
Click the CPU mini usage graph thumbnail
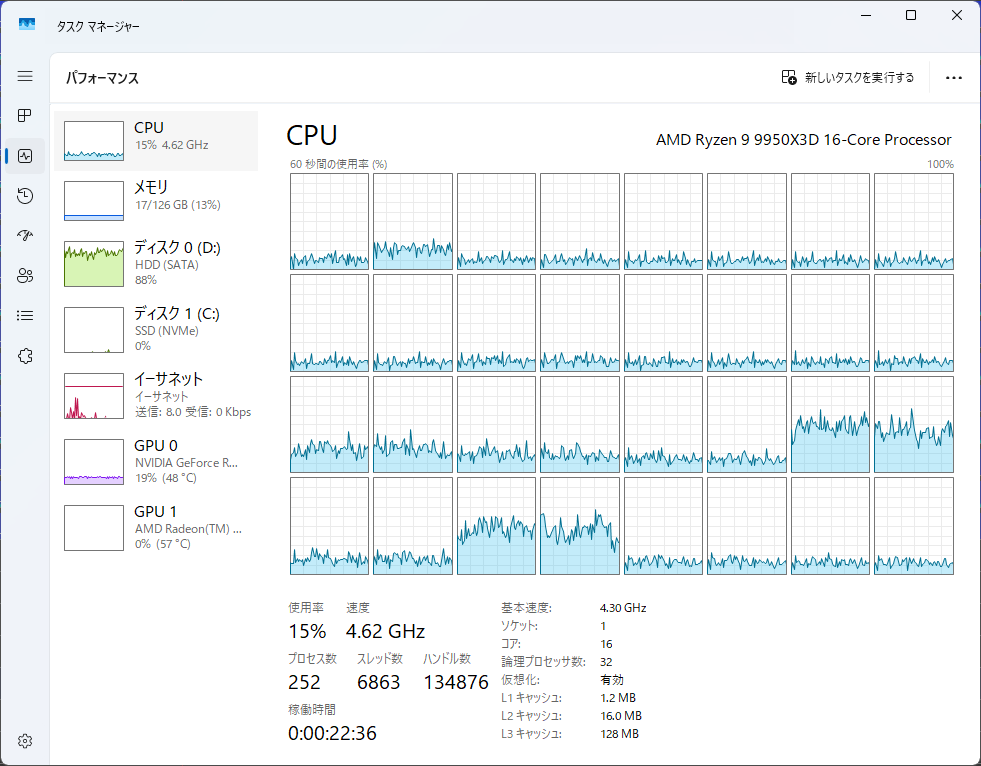click(x=94, y=141)
